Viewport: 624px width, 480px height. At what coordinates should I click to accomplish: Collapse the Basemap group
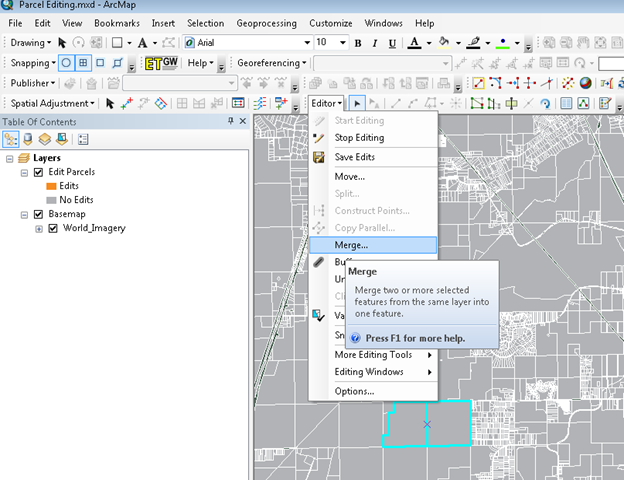(x=24, y=215)
